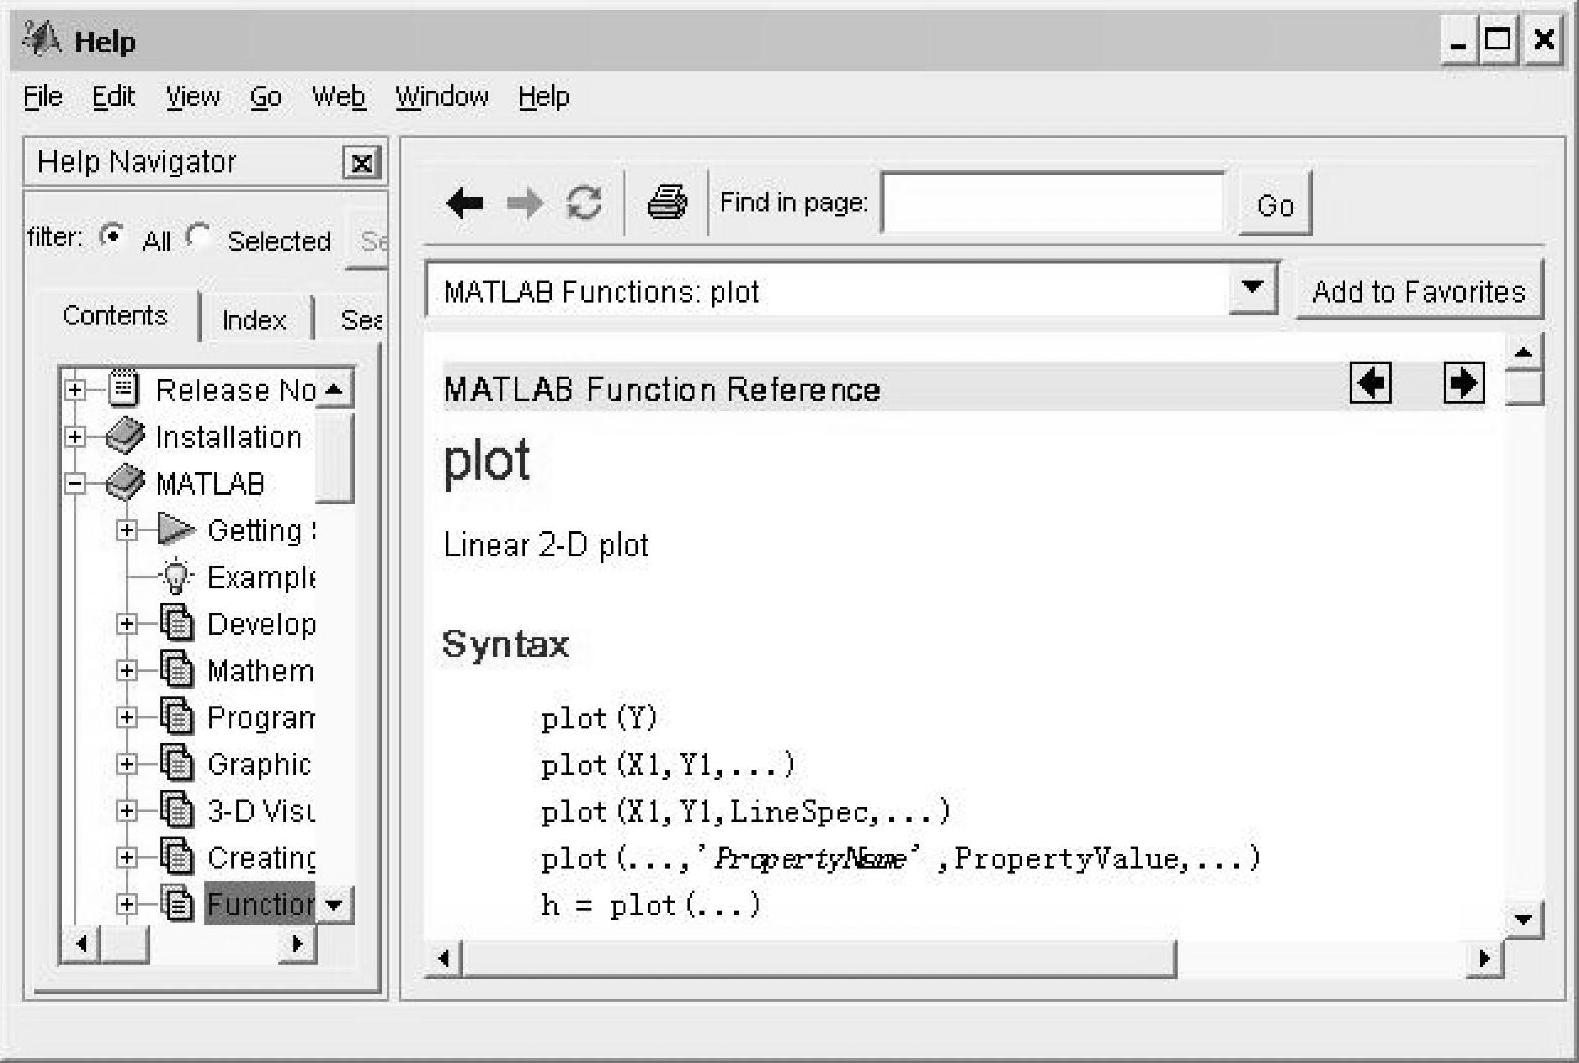Go to previous function reference page arrow
The width and height of the screenshot is (1579, 1063).
pyautogui.click(x=1370, y=383)
